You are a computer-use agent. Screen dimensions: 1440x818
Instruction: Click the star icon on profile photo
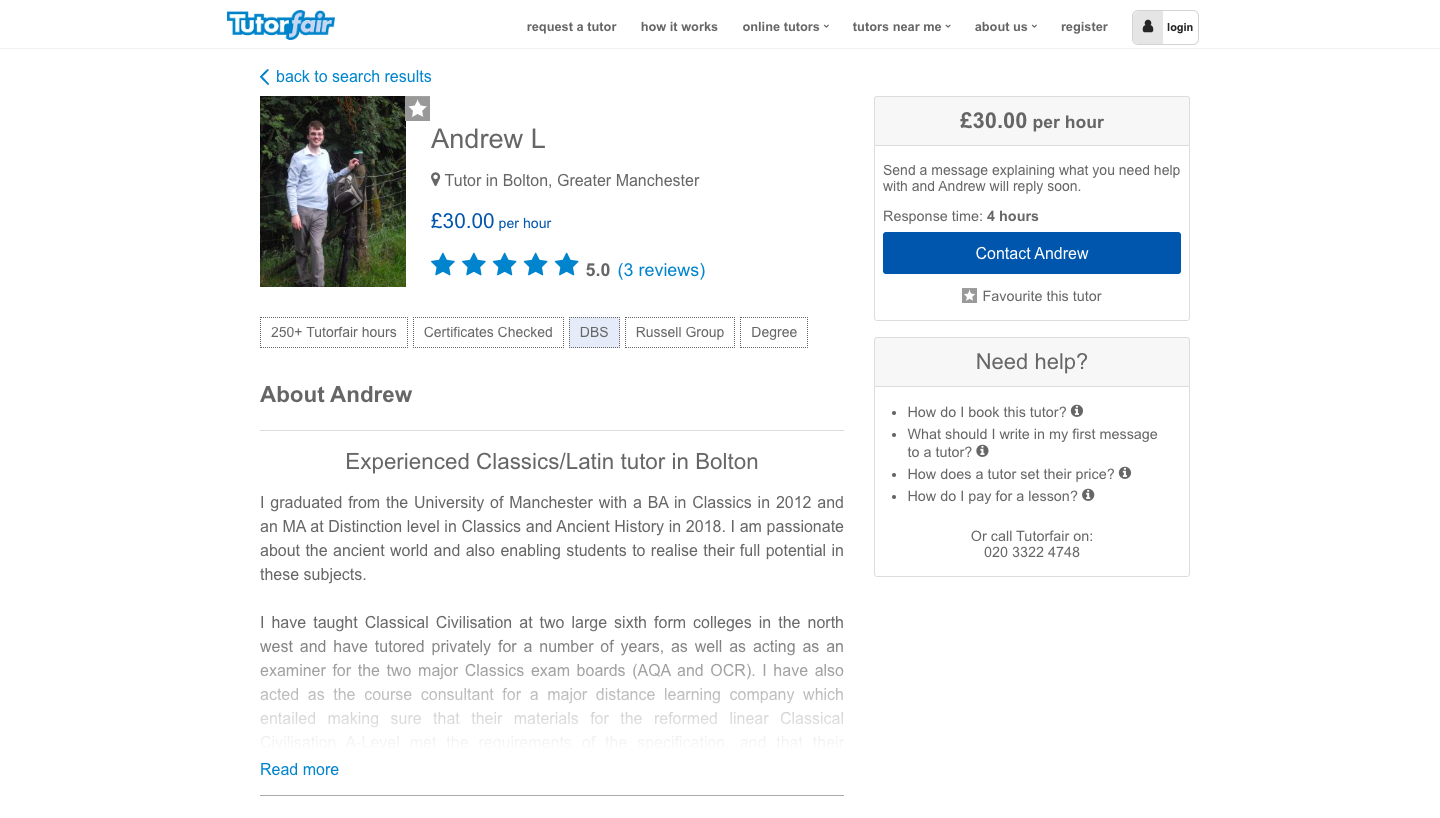(418, 109)
